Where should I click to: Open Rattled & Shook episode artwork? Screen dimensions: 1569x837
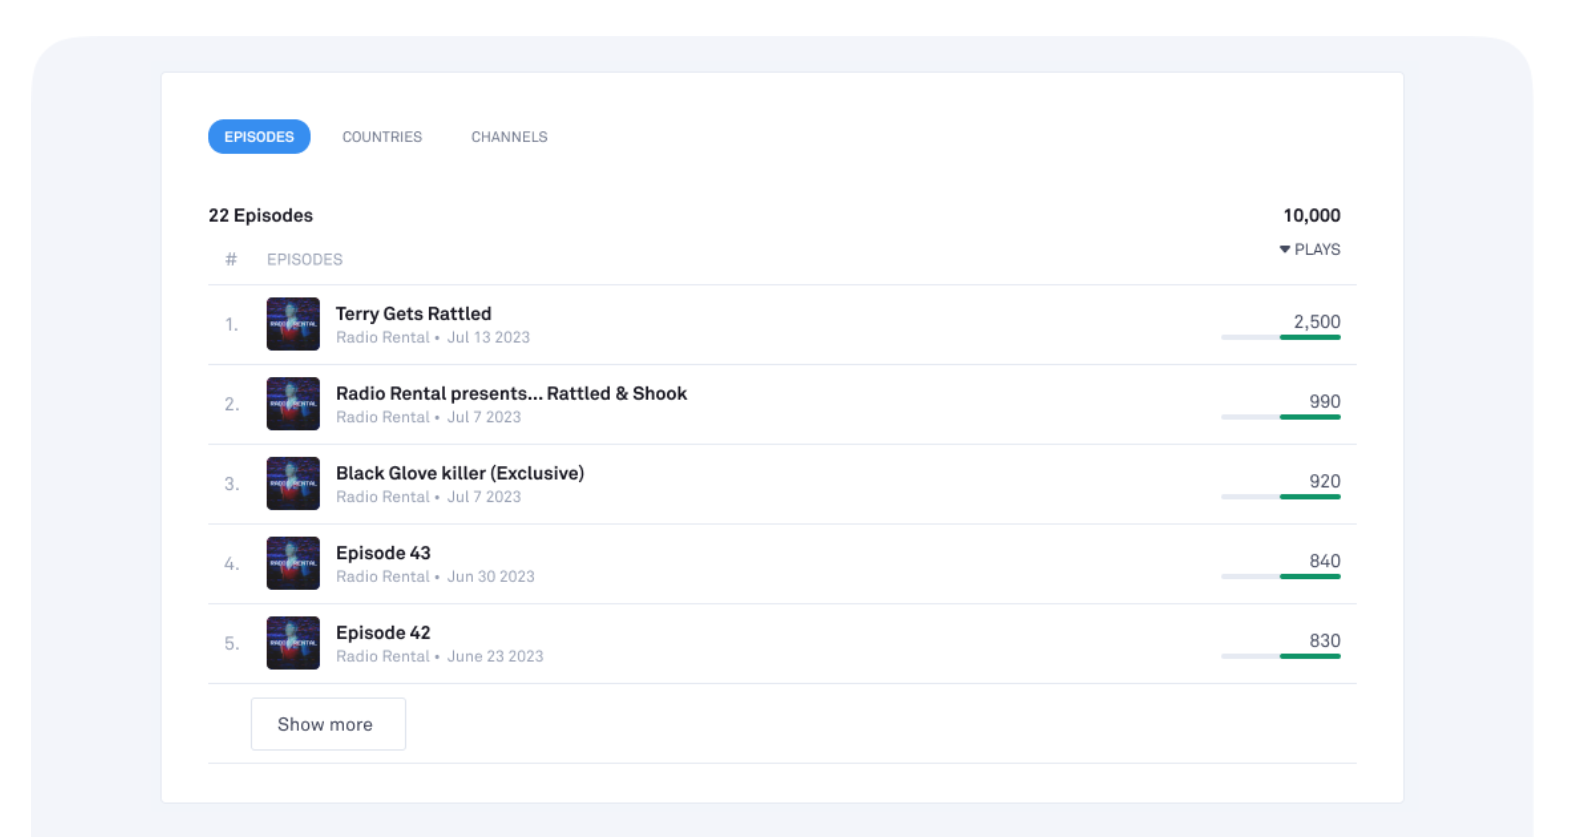pos(293,404)
